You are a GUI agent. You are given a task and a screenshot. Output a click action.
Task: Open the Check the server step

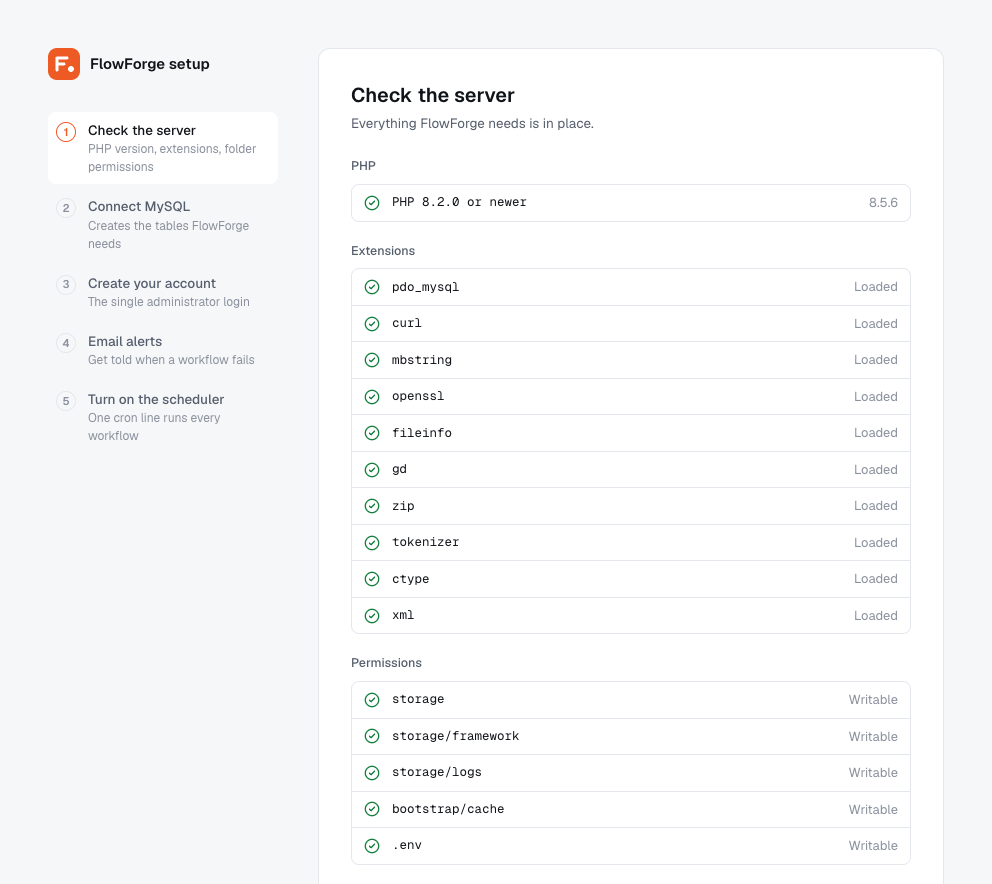click(163, 148)
